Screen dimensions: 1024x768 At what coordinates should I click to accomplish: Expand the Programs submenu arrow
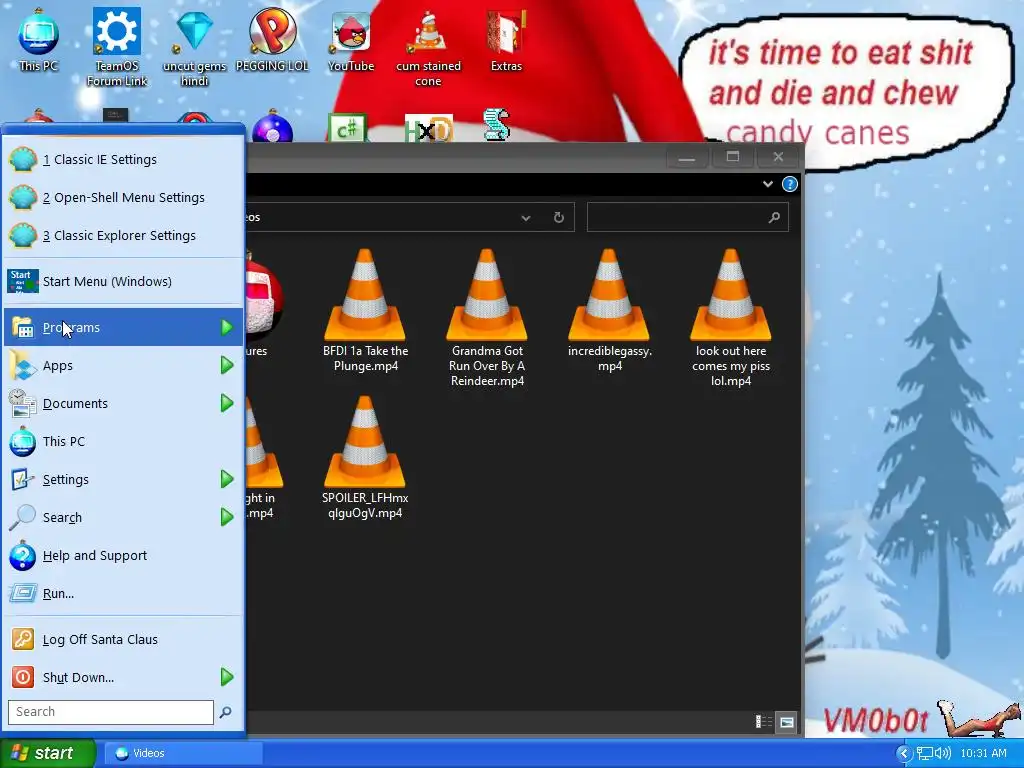[x=227, y=327]
